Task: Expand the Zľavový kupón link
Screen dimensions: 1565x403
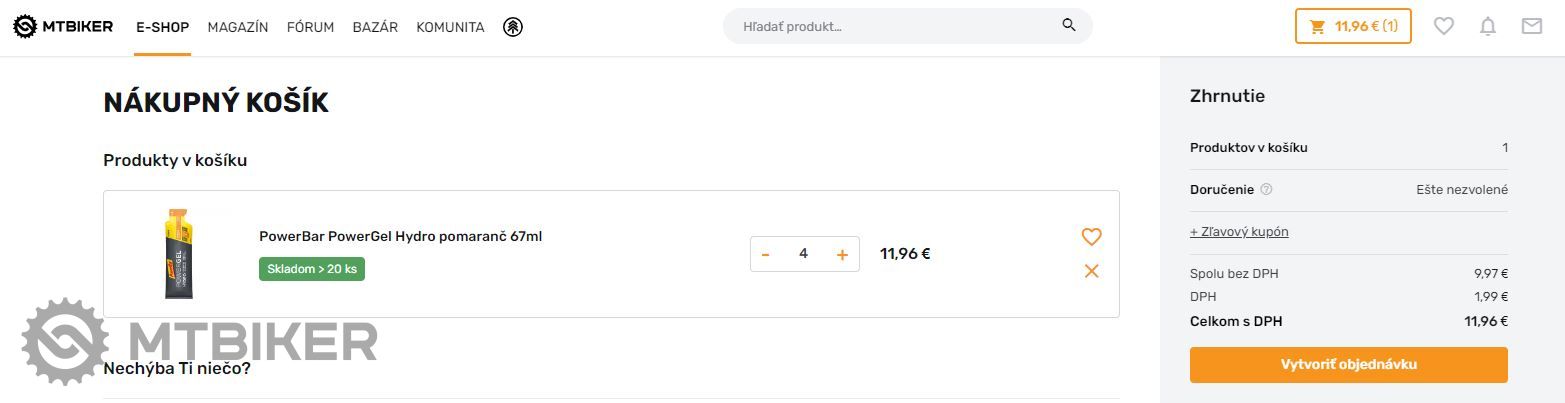Action: [1239, 232]
